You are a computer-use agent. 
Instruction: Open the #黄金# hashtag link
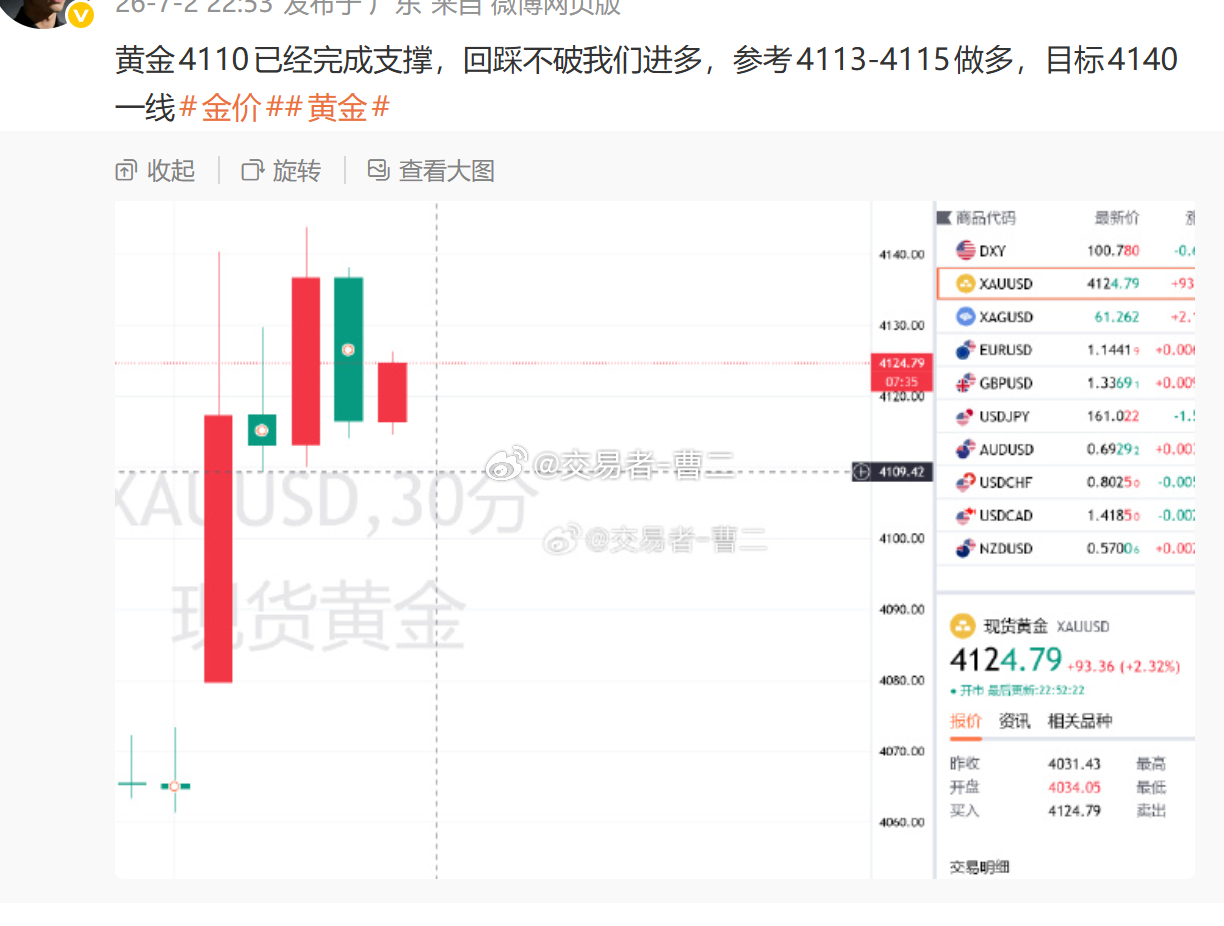338,108
